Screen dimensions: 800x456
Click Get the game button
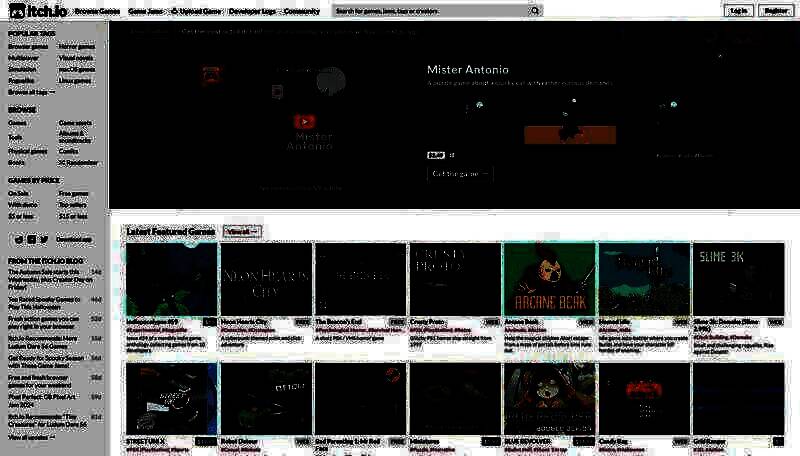[460, 174]
